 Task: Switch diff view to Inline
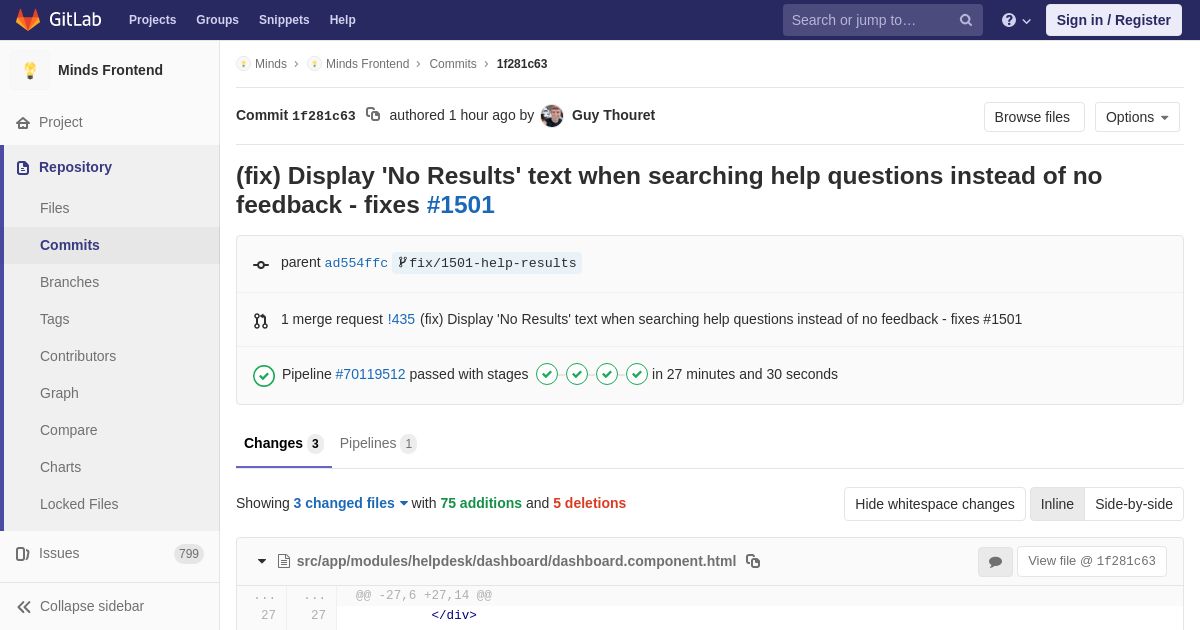click(1057, 504)
